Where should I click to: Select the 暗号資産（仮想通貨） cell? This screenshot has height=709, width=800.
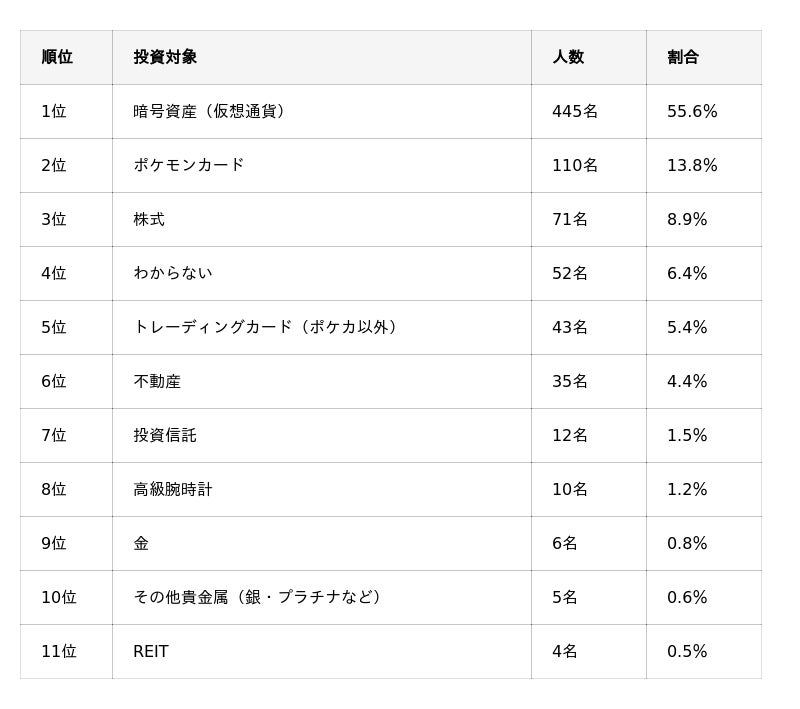pos(212,111)
